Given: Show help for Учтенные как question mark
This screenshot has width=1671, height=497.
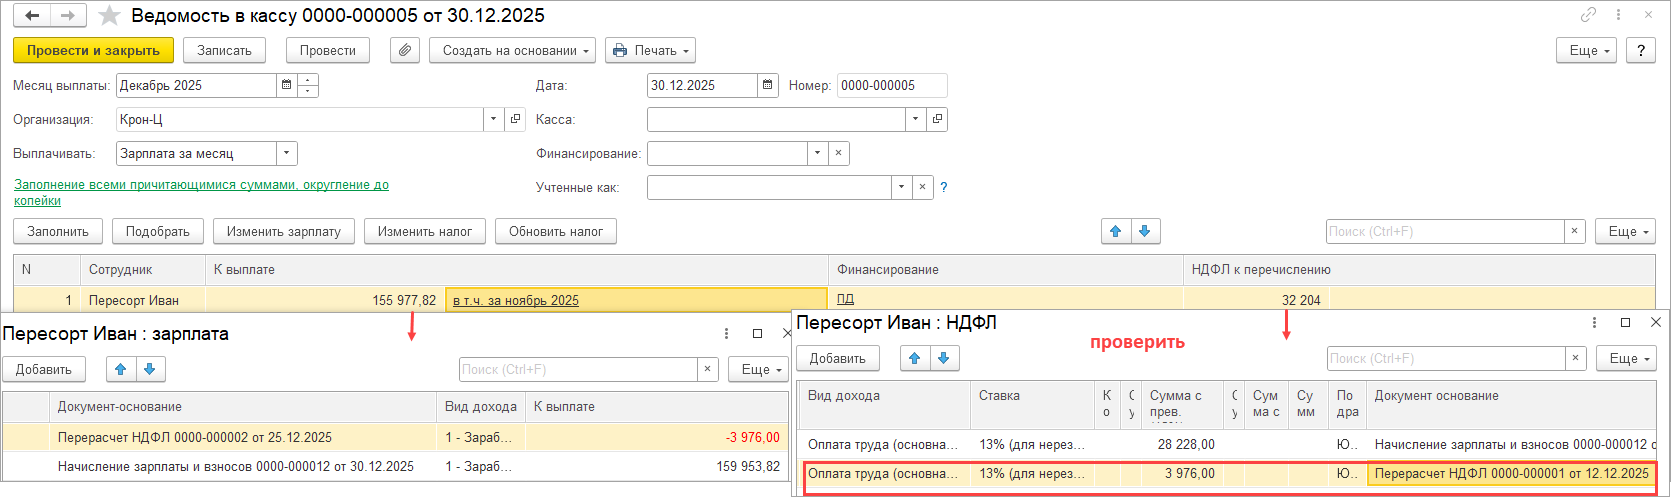Looking at the screenshot, I should [944, 188].
